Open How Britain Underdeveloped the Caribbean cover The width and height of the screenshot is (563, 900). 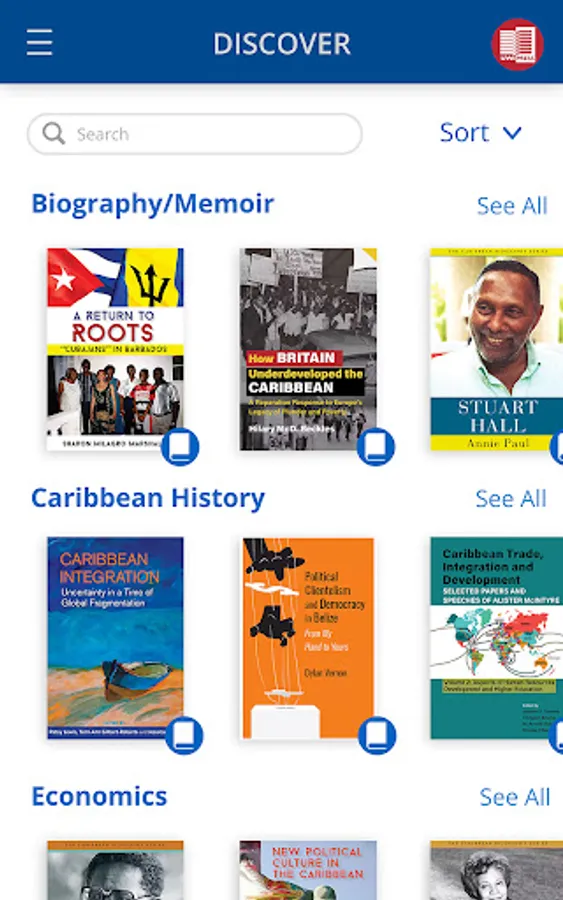(x=308, y=349)
